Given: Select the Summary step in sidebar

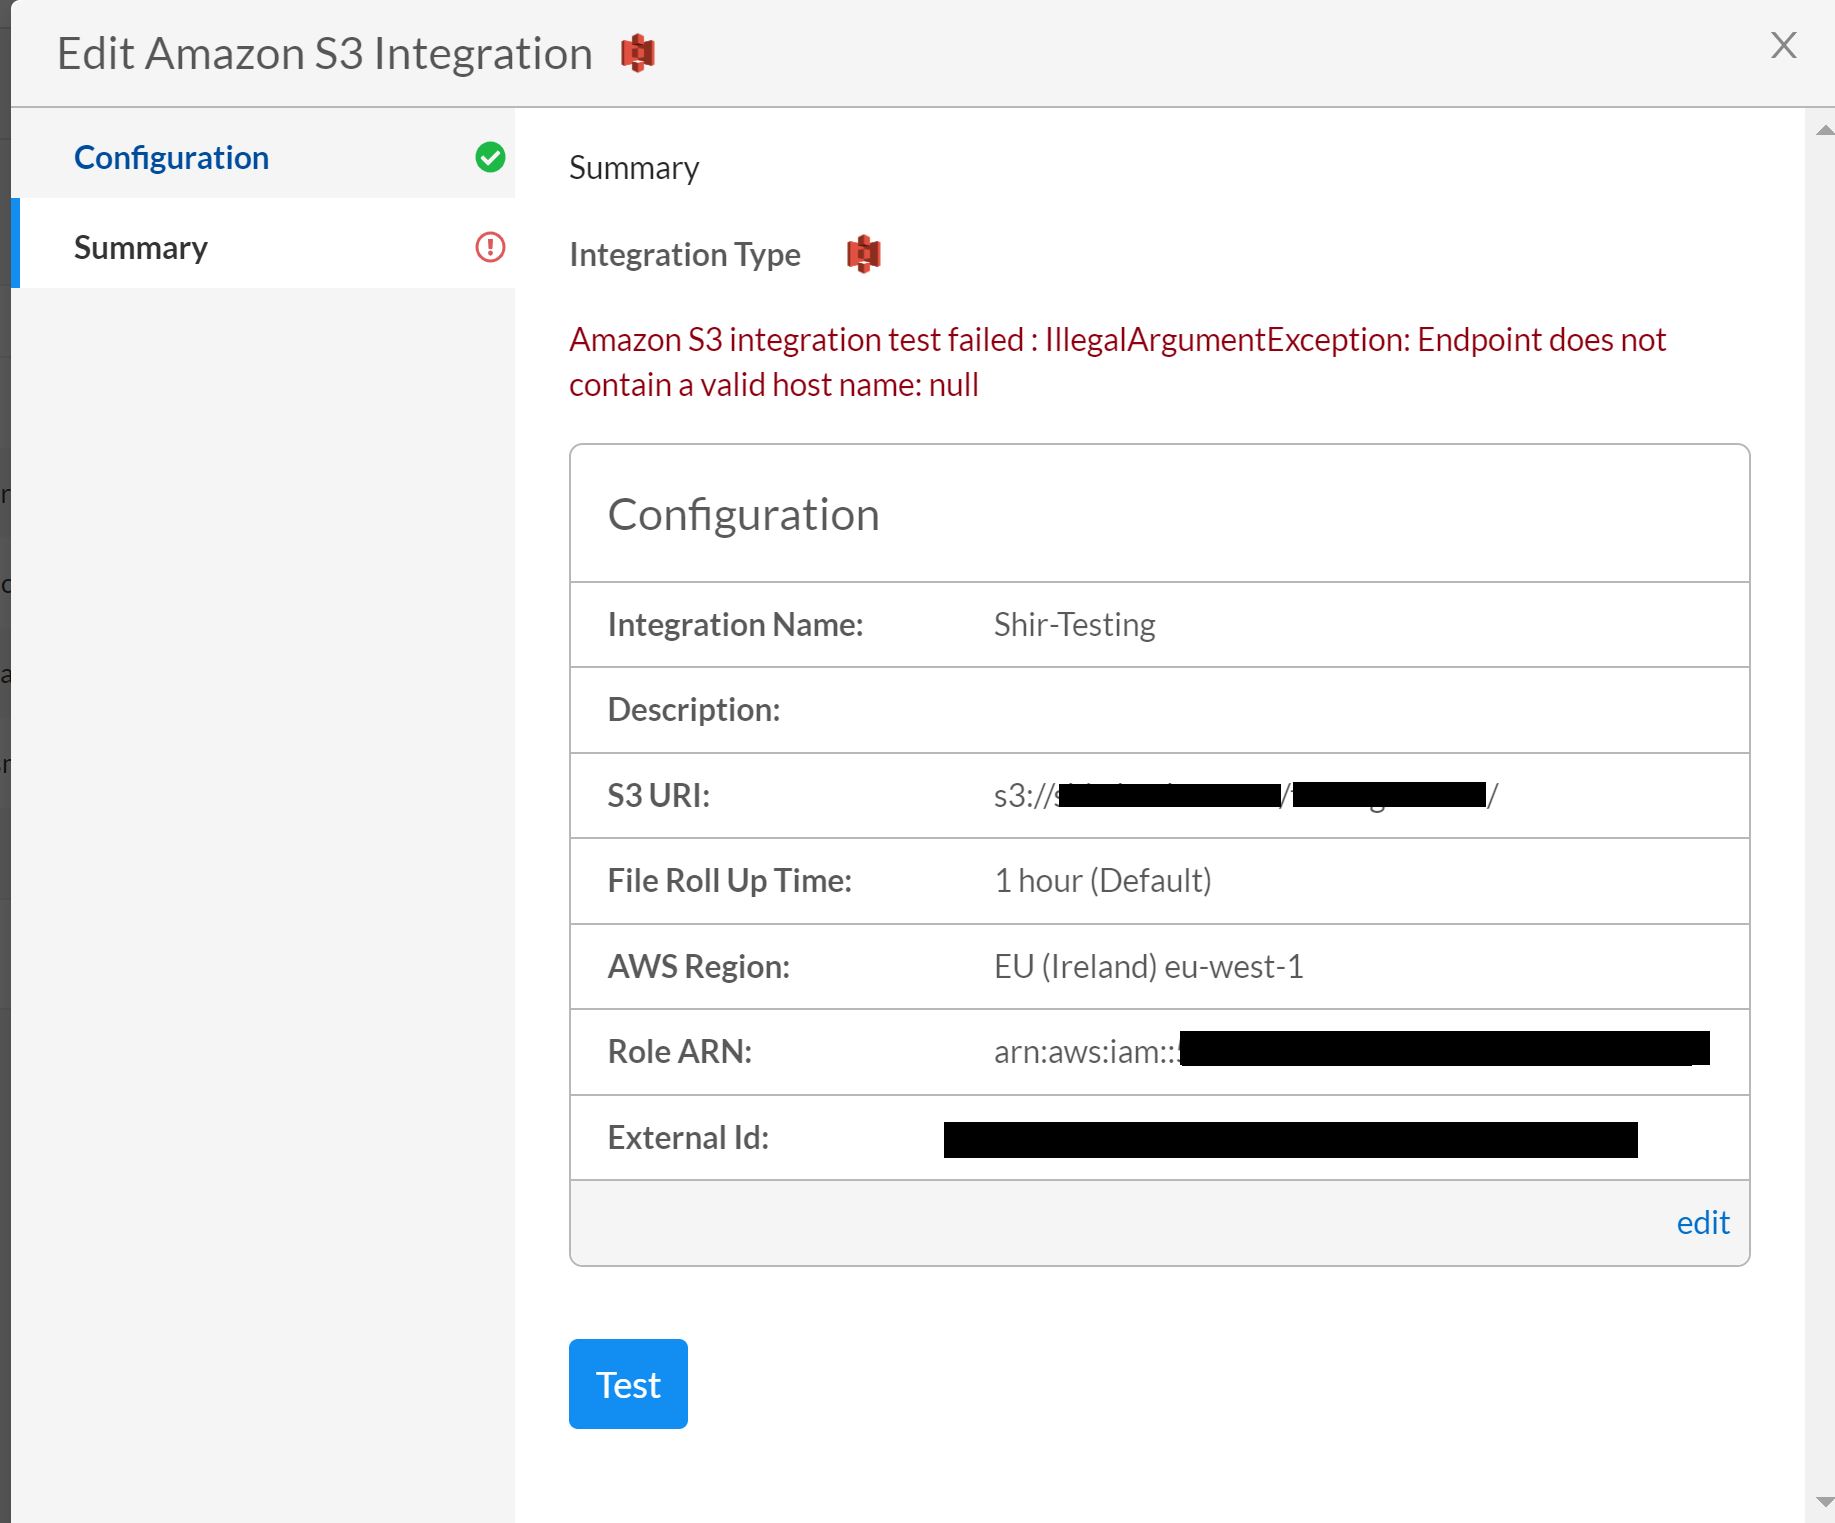Looking at the screenshot, I should coord(141,248).
